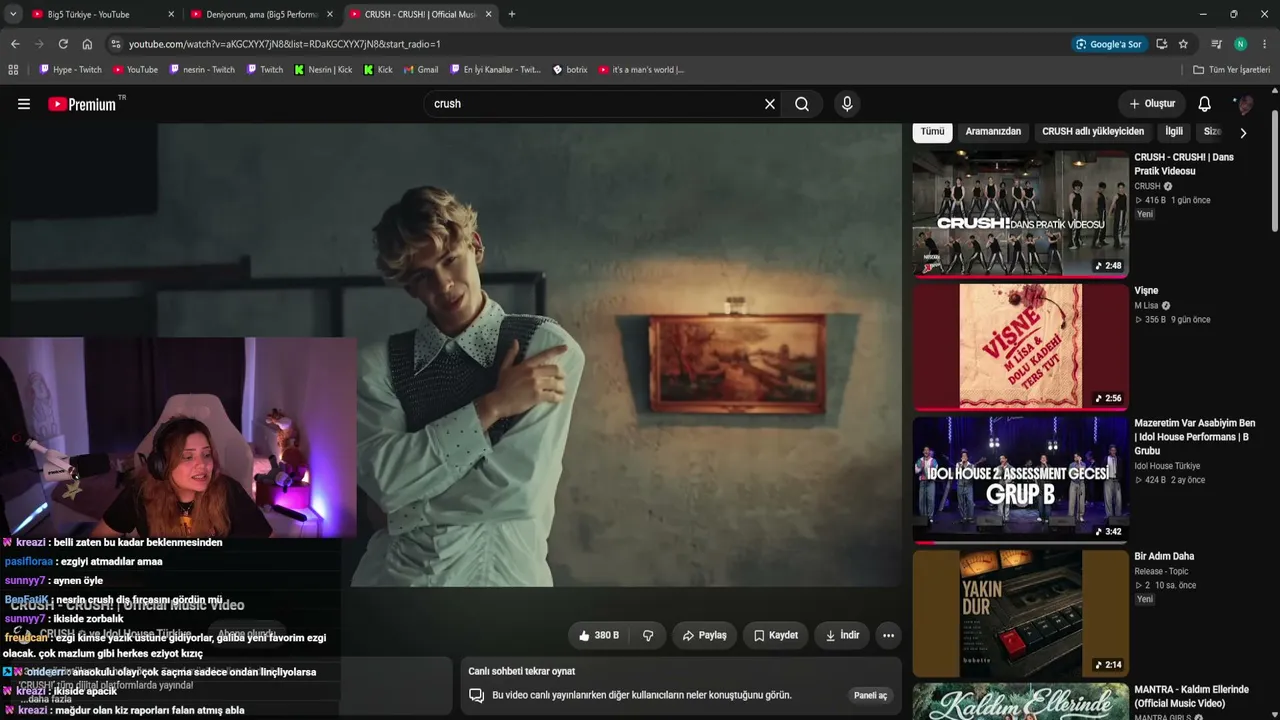Open Hype - Twitch bookmark

tap(70, 70)
